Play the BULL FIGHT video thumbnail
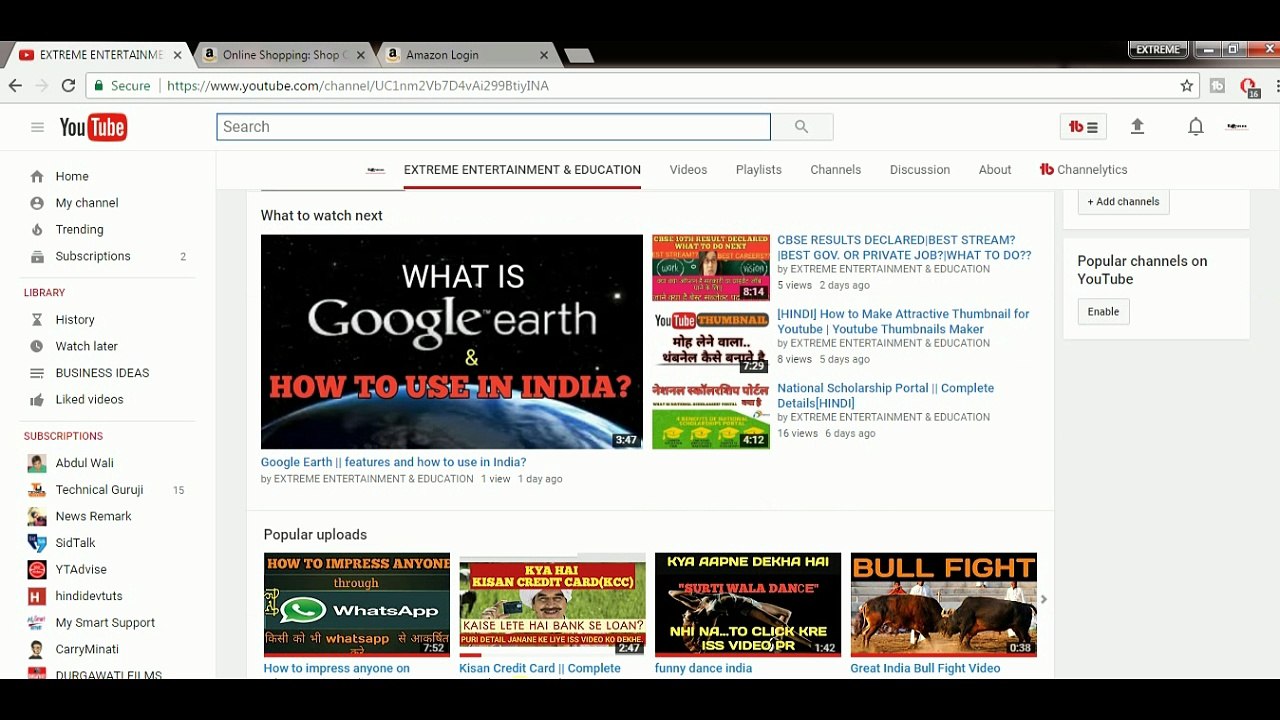Viewport: 1280px width, 720px height. 944,605
